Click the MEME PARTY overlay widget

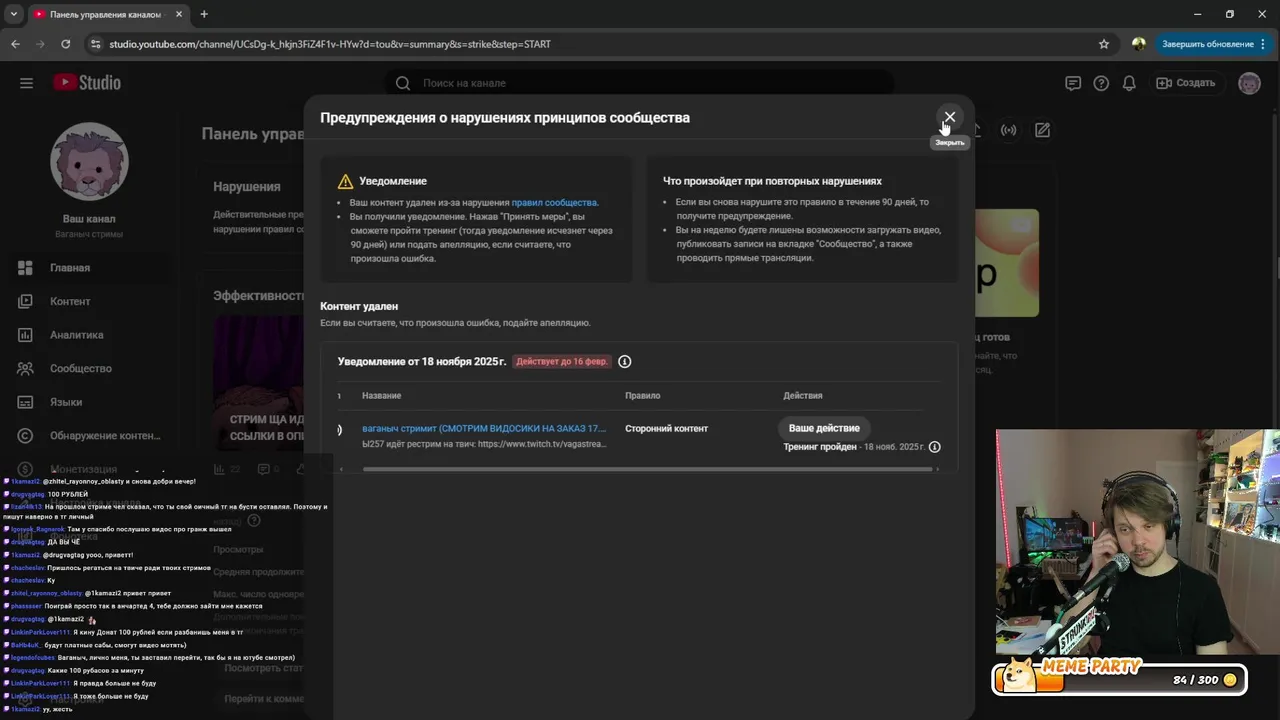point(1119,677)
